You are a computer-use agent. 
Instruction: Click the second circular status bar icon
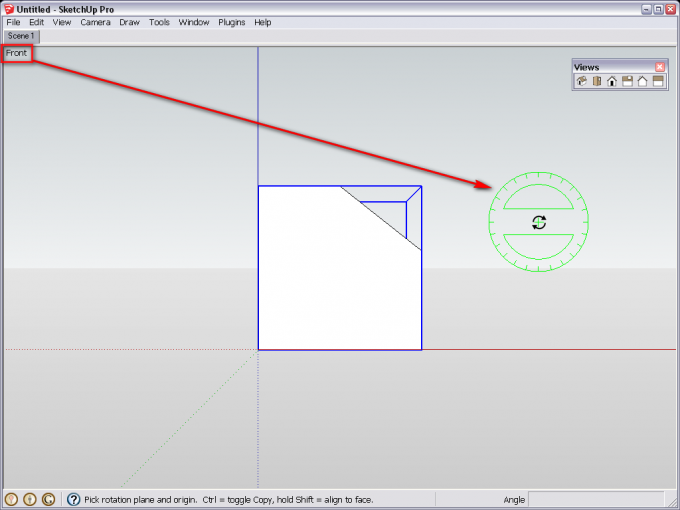(30, 499)
